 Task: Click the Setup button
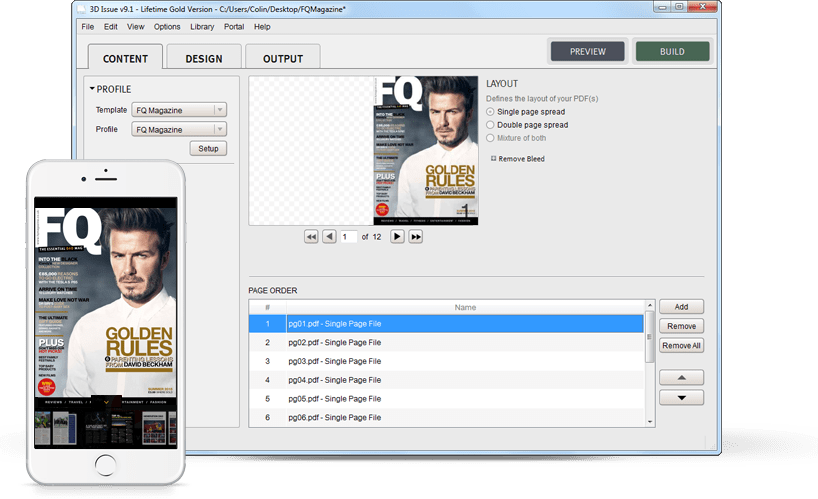[208, 149]
